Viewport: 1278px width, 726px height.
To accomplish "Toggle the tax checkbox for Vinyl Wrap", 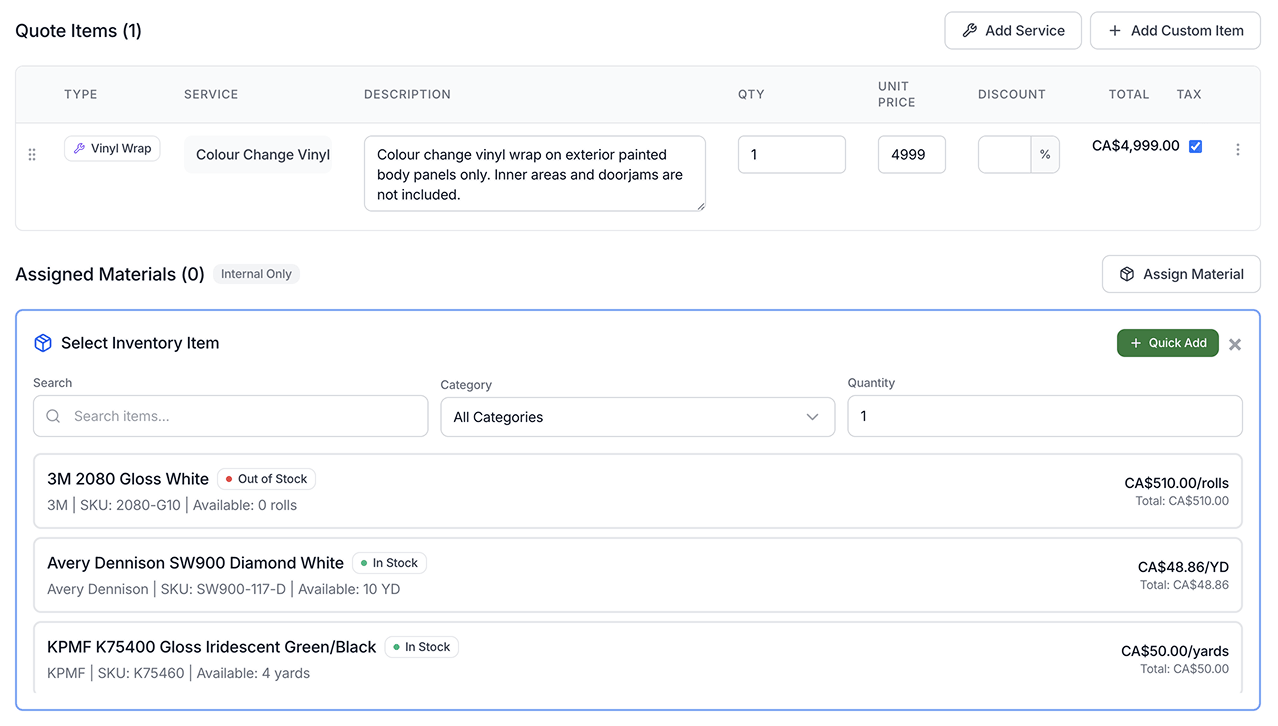I will 1195,146.
